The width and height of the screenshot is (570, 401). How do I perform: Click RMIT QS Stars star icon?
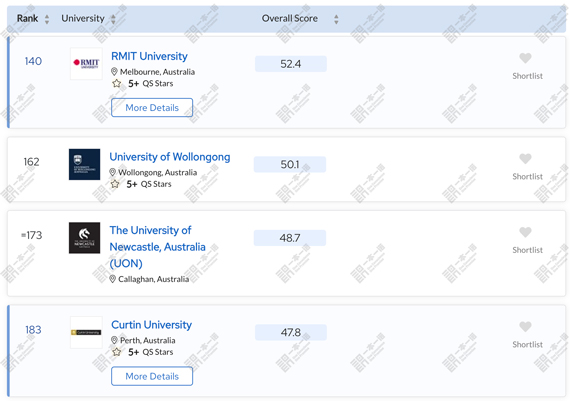coord(117,84)
